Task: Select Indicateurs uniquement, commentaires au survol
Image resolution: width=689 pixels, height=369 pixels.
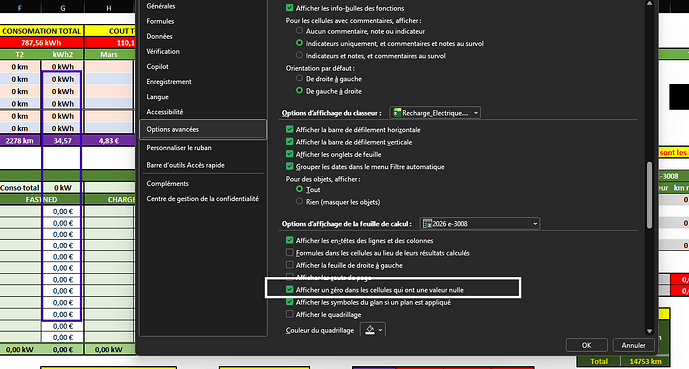Action: pos(299,43)
